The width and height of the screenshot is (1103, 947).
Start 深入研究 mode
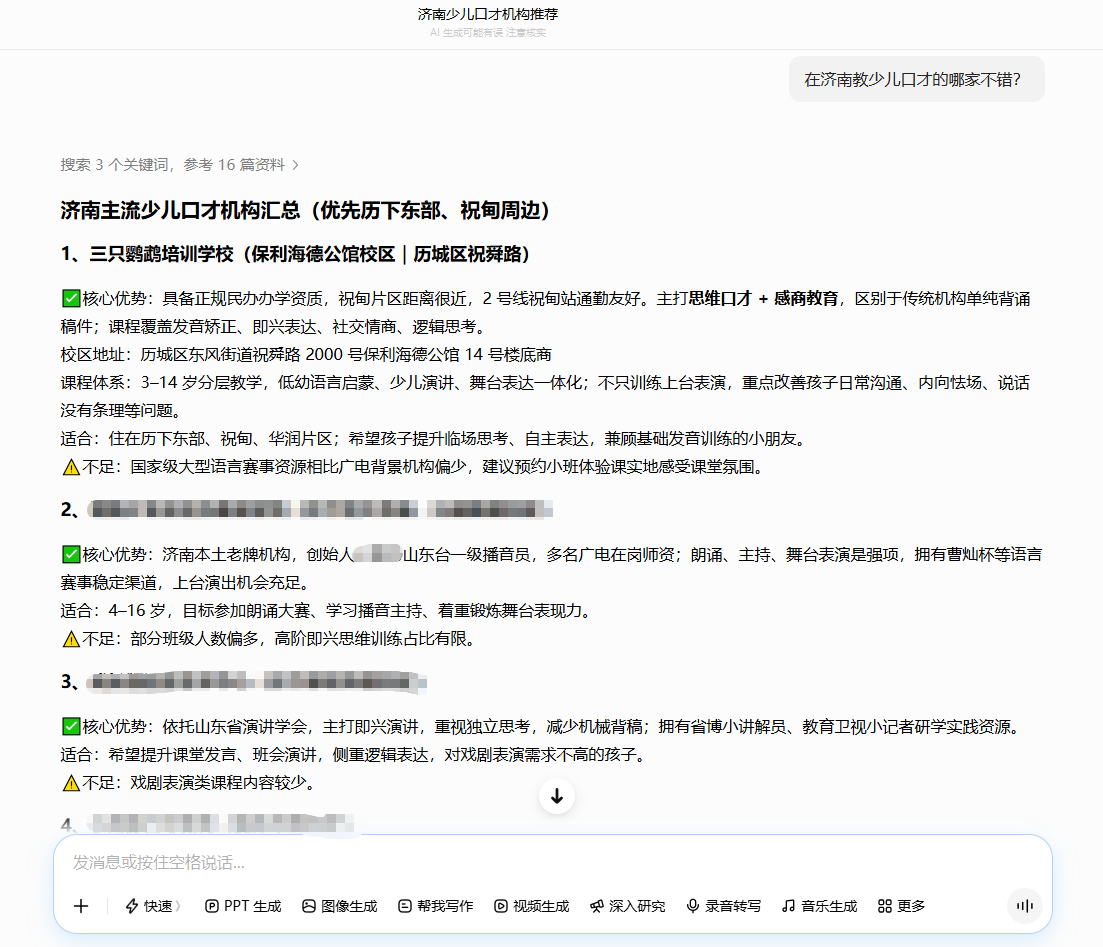[627, 906]
